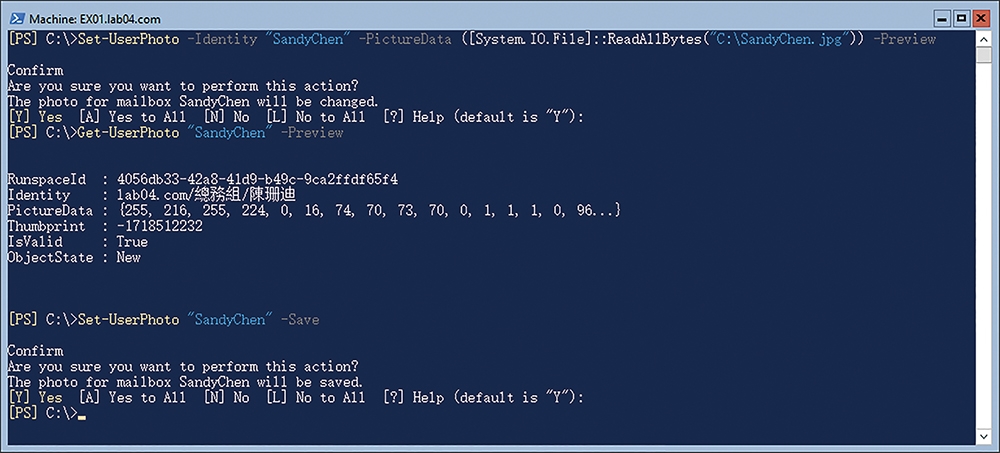Click the Thumbprint value -1718512232
This screenshot has width=1000, height=453.
pyautogui.click(x=159, y=226)
